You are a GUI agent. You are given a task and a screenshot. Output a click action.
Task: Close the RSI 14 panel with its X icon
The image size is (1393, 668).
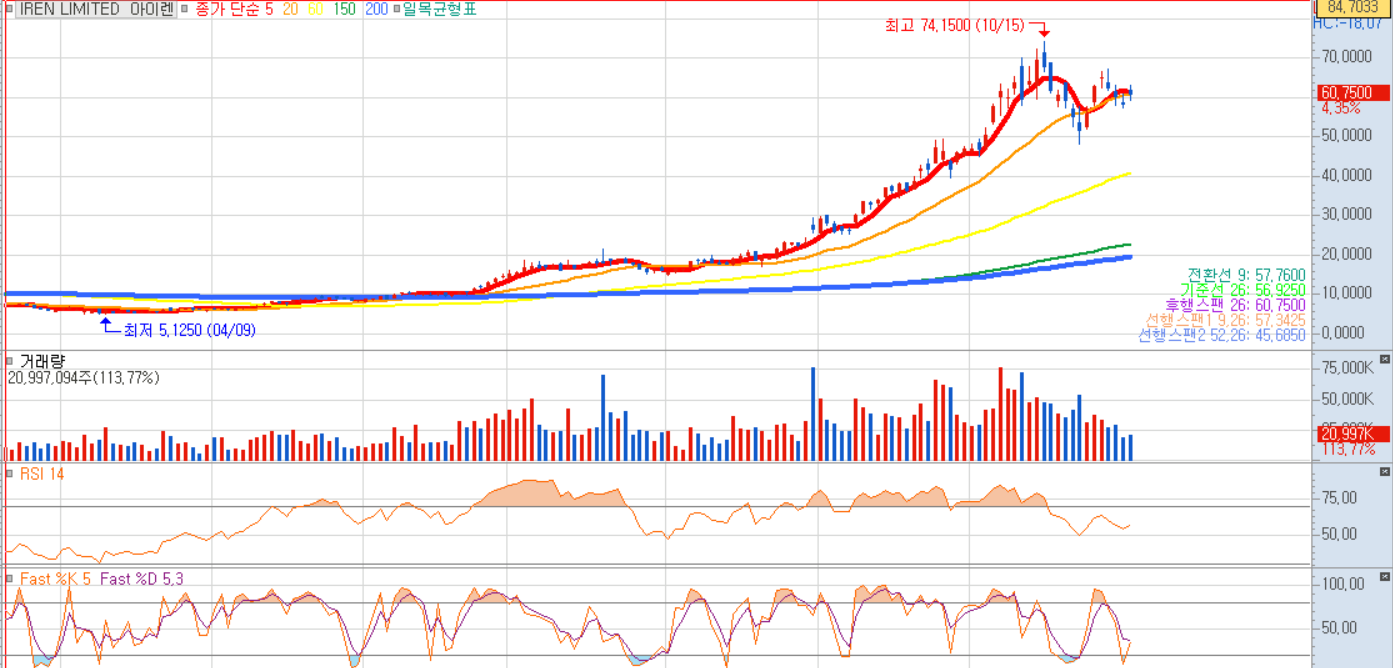(1384, 471)
